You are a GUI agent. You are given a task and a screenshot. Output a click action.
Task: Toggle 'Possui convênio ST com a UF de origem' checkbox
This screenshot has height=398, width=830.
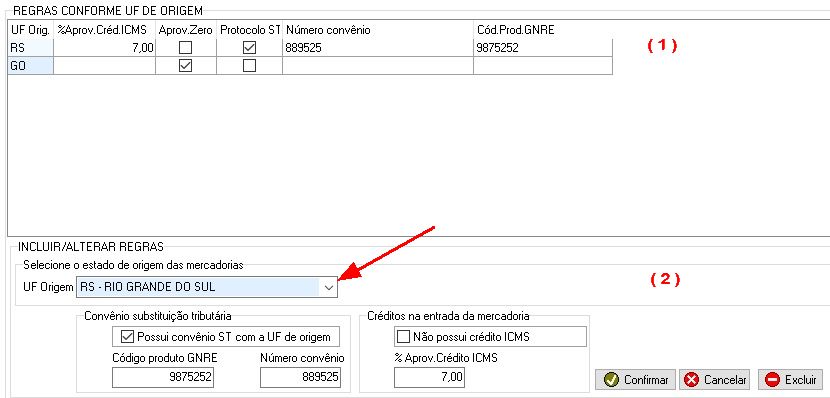point(128,337)
